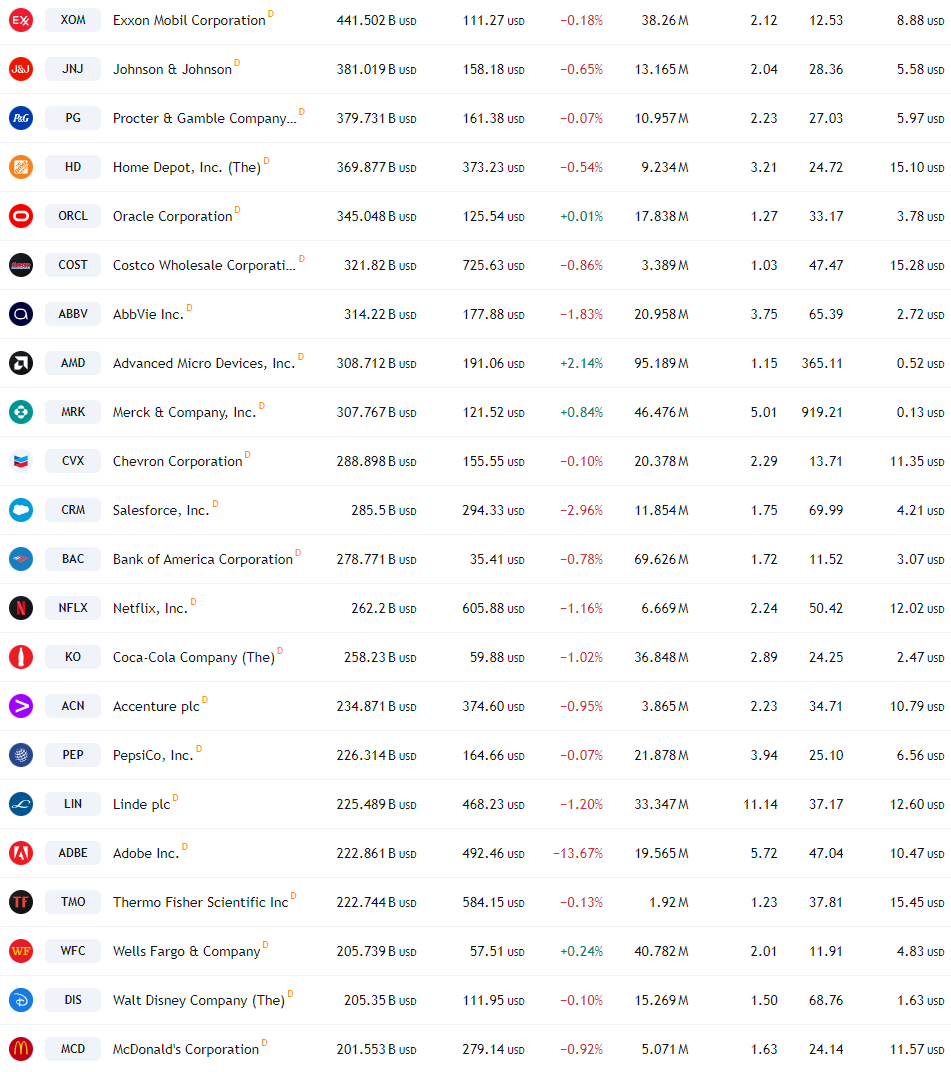Screen dimensions: 951x1072
Task: Click the Accenture logo icon
Action: coord(21,706)
